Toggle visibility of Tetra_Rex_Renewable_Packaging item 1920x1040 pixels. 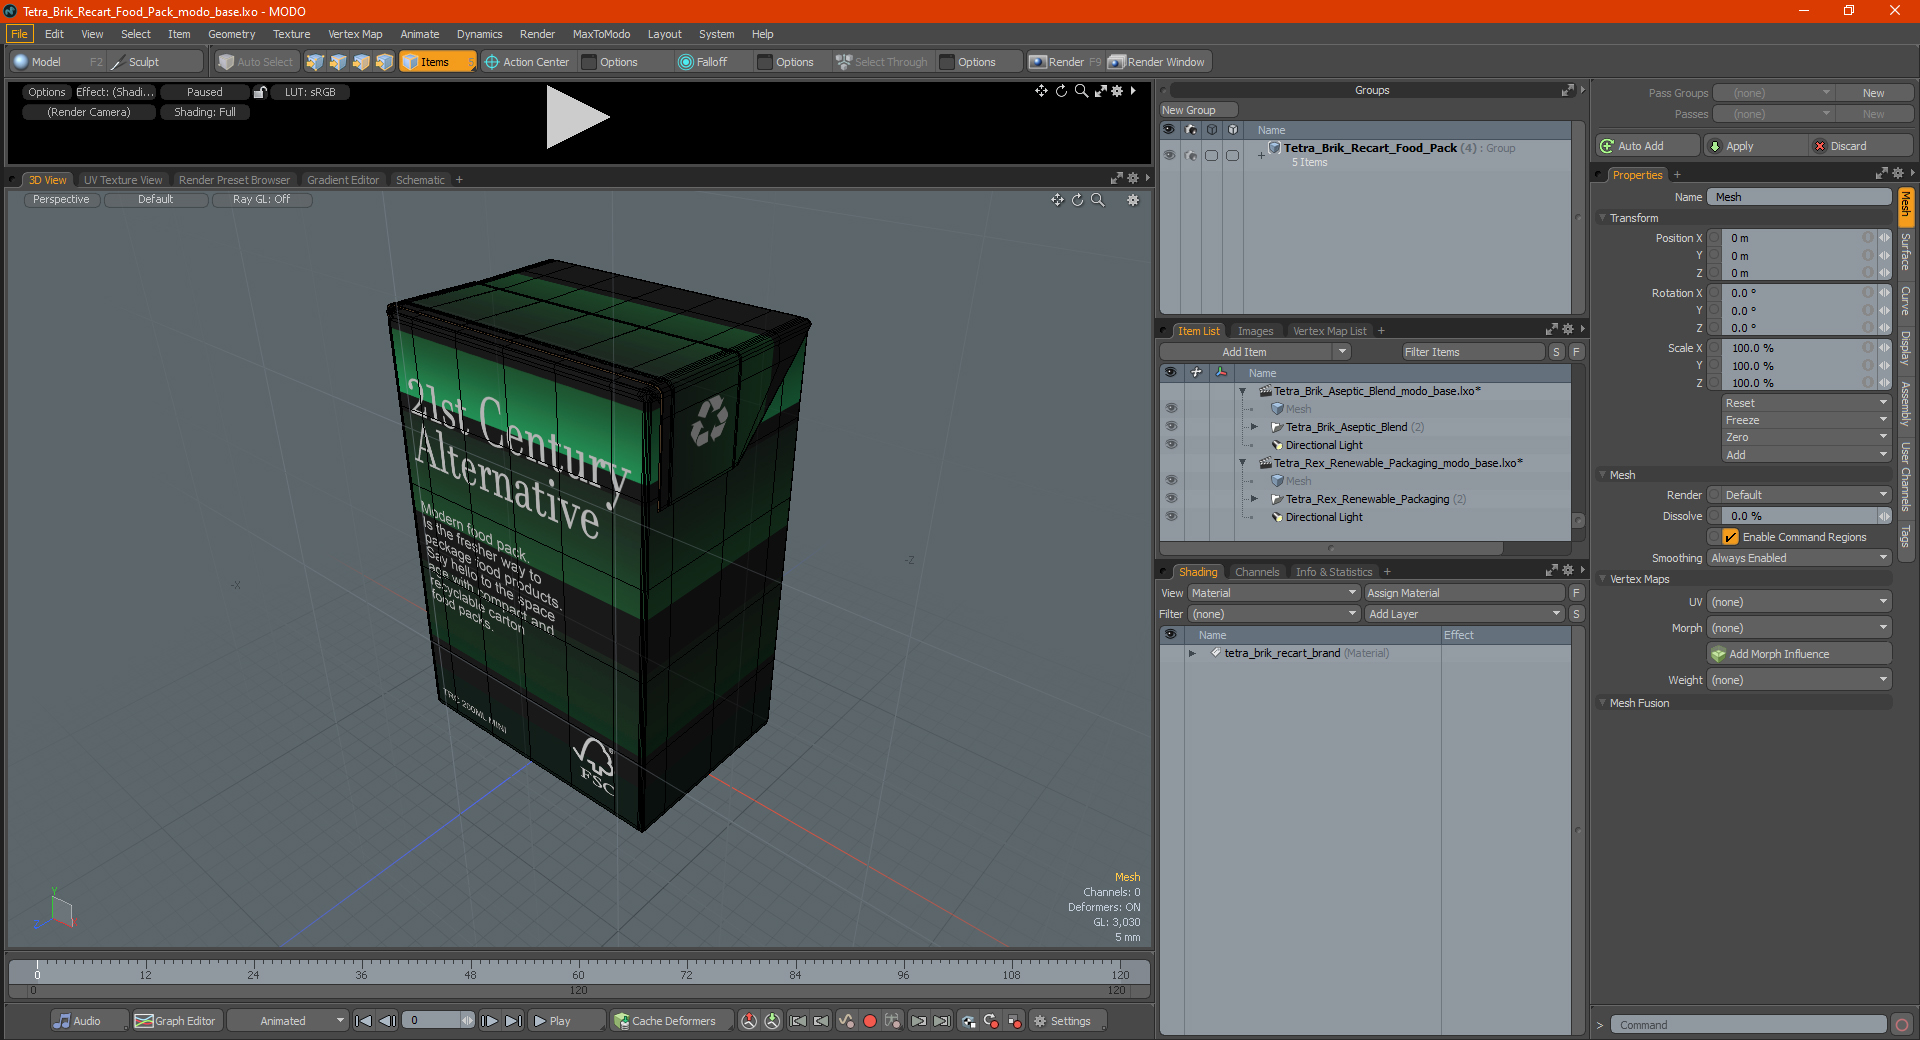[x=1171, y=499]
